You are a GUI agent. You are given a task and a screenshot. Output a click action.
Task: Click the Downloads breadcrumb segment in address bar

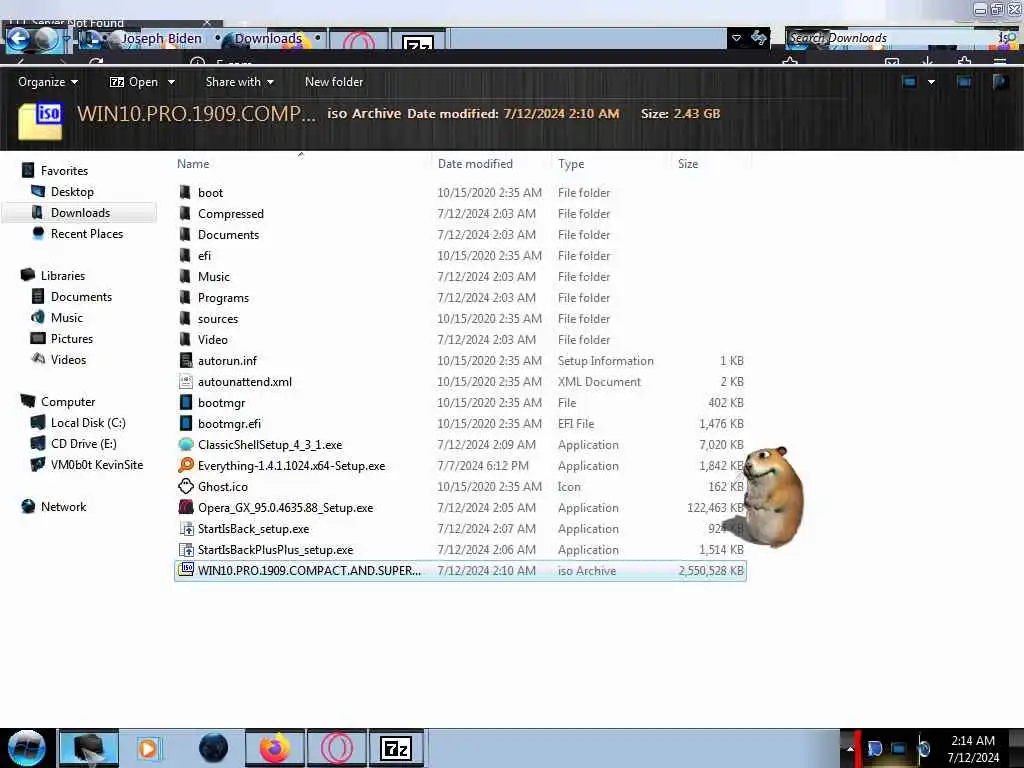coord(268,39)
